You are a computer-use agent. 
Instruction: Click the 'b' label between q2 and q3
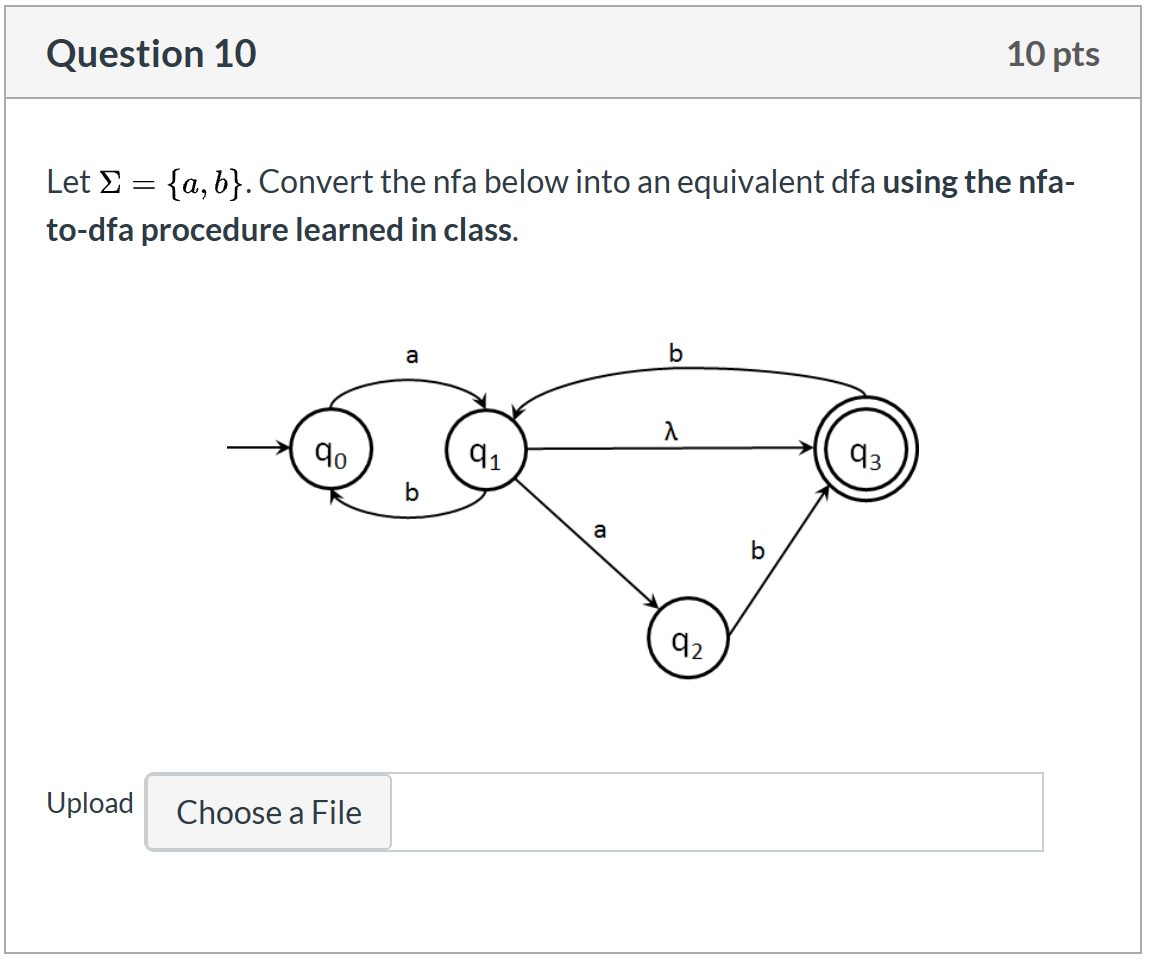(x=757, y=551)
